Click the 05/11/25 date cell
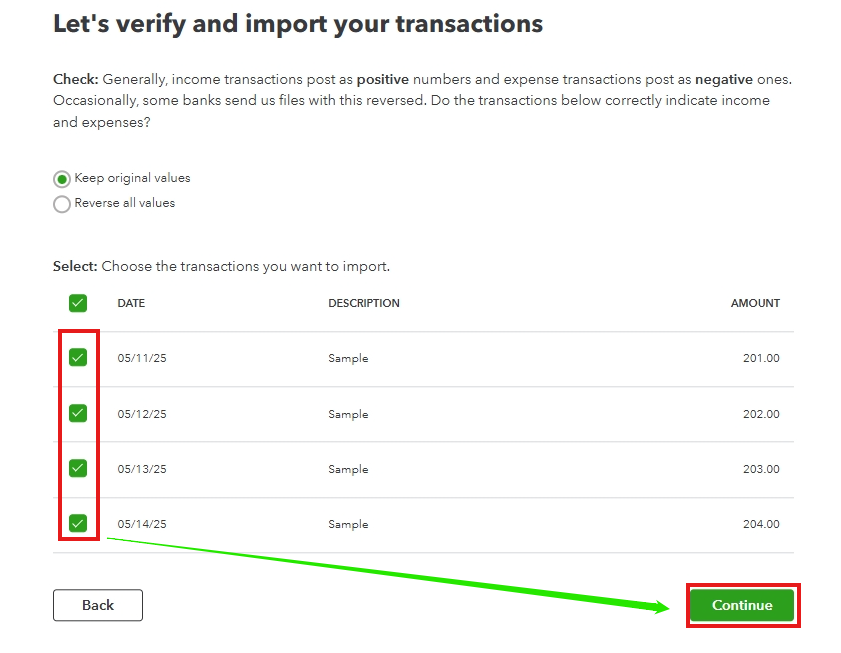The width and height of the screenshot is (841, 653). pos(142,359)
